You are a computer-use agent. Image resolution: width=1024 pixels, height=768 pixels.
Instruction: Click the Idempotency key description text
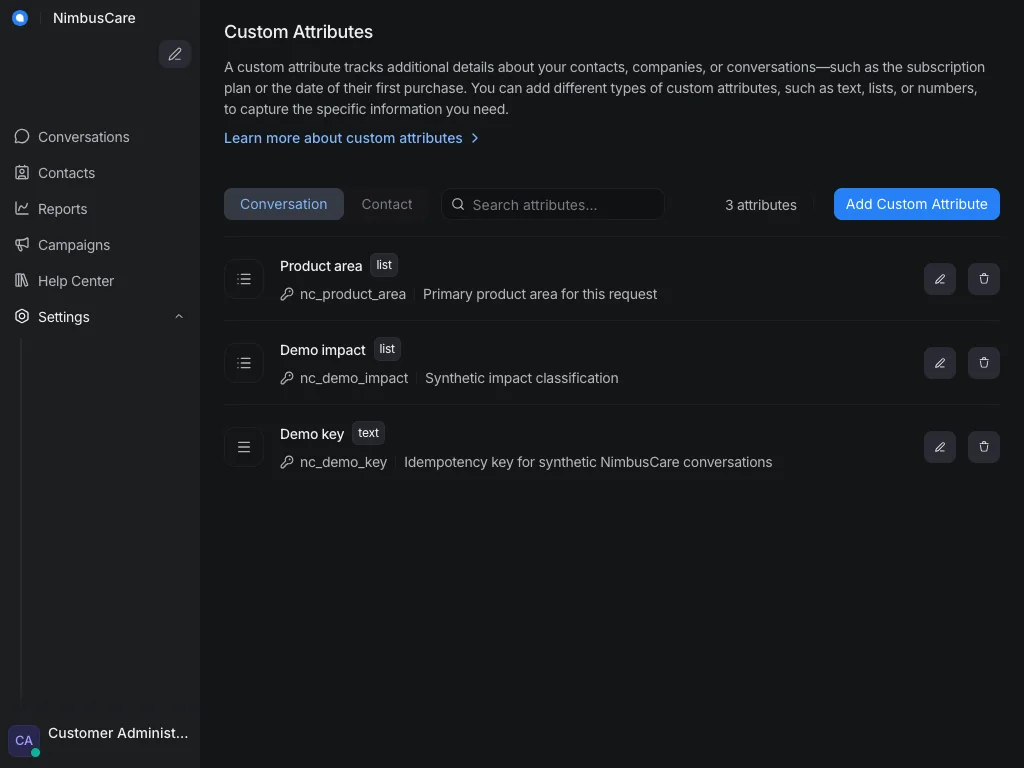588,462
